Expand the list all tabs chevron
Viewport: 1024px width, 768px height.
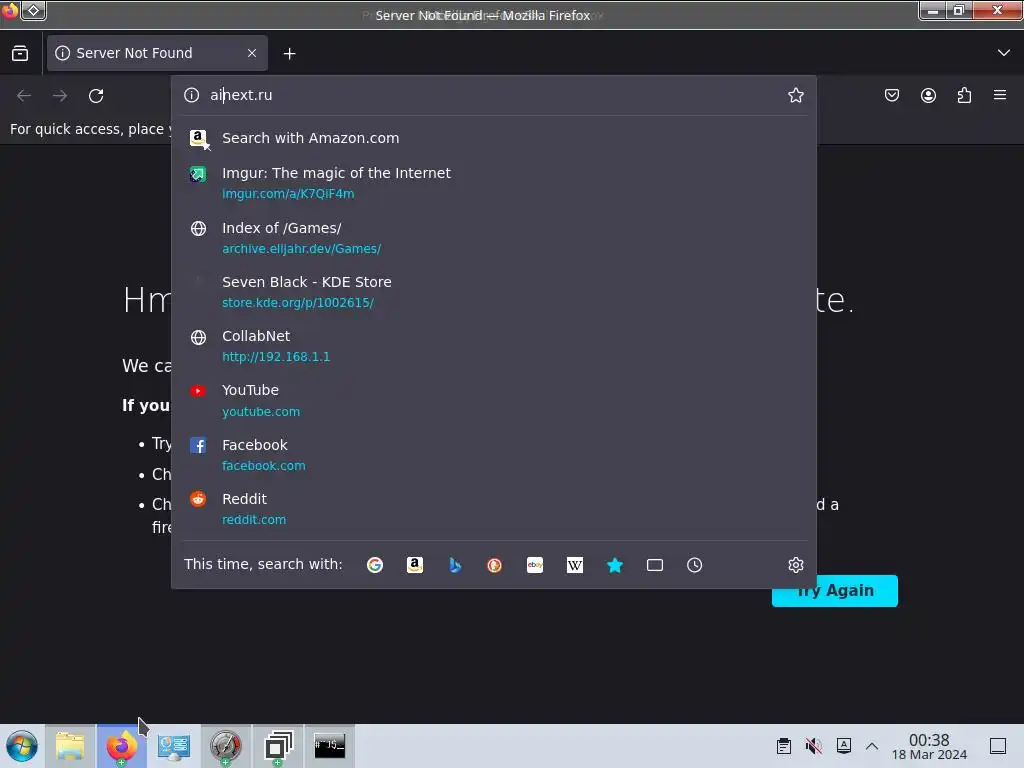(1004, 53)
